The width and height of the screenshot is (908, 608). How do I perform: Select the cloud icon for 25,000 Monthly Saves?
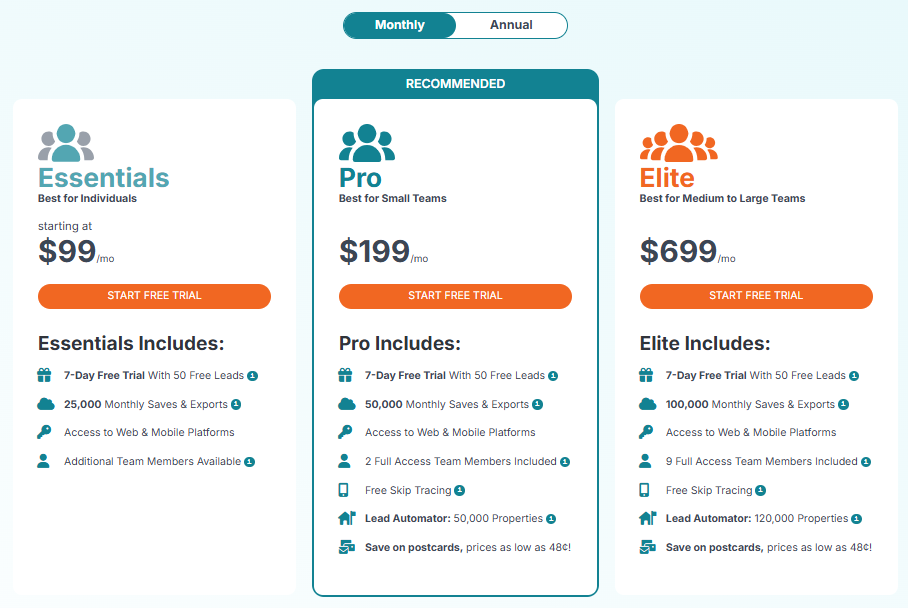(x=46, y=404)
